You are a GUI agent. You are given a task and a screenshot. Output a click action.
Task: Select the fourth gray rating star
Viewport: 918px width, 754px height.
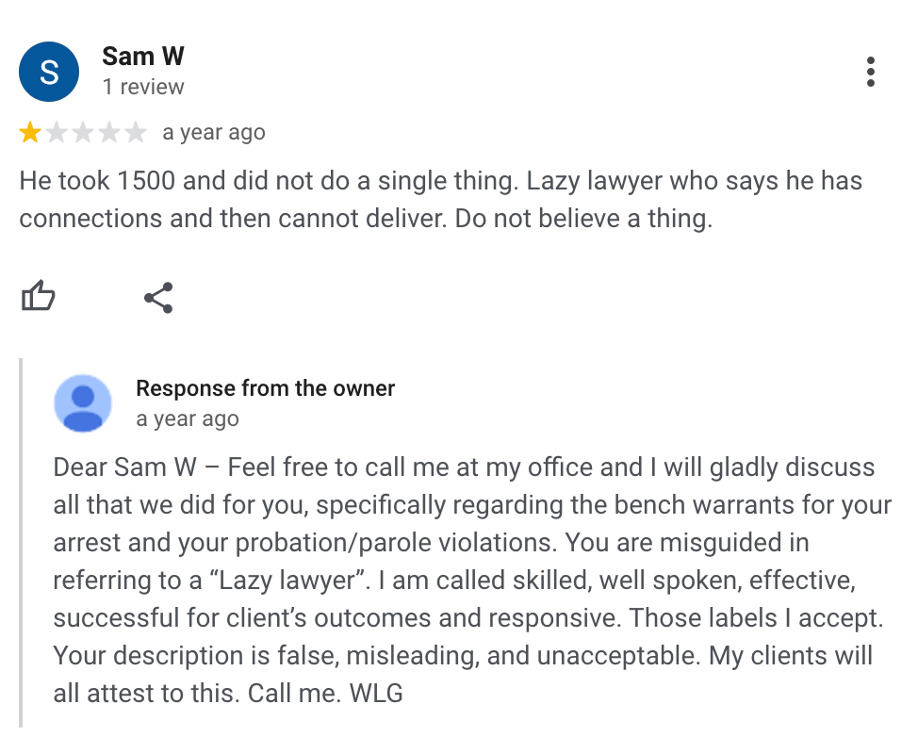[109, 132]
